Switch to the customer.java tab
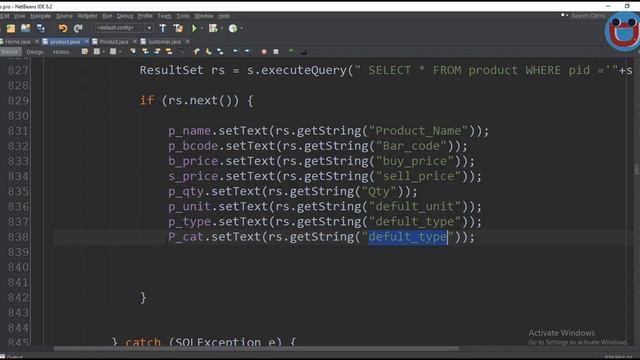This screenshot has height=360, width=640. [164, 42]
